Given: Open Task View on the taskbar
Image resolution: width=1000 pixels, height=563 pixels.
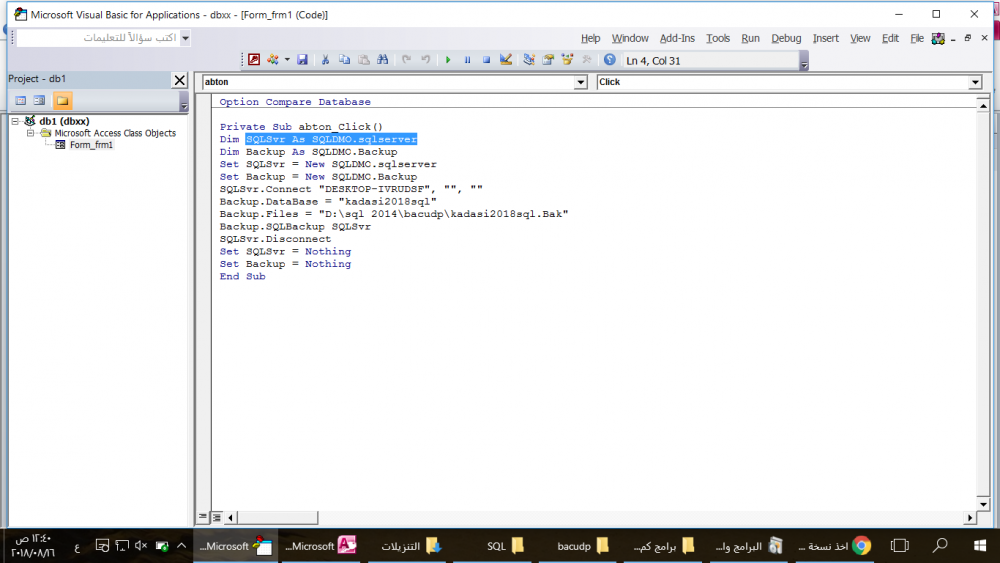Looking at the screenshot, I should [900, 546].
